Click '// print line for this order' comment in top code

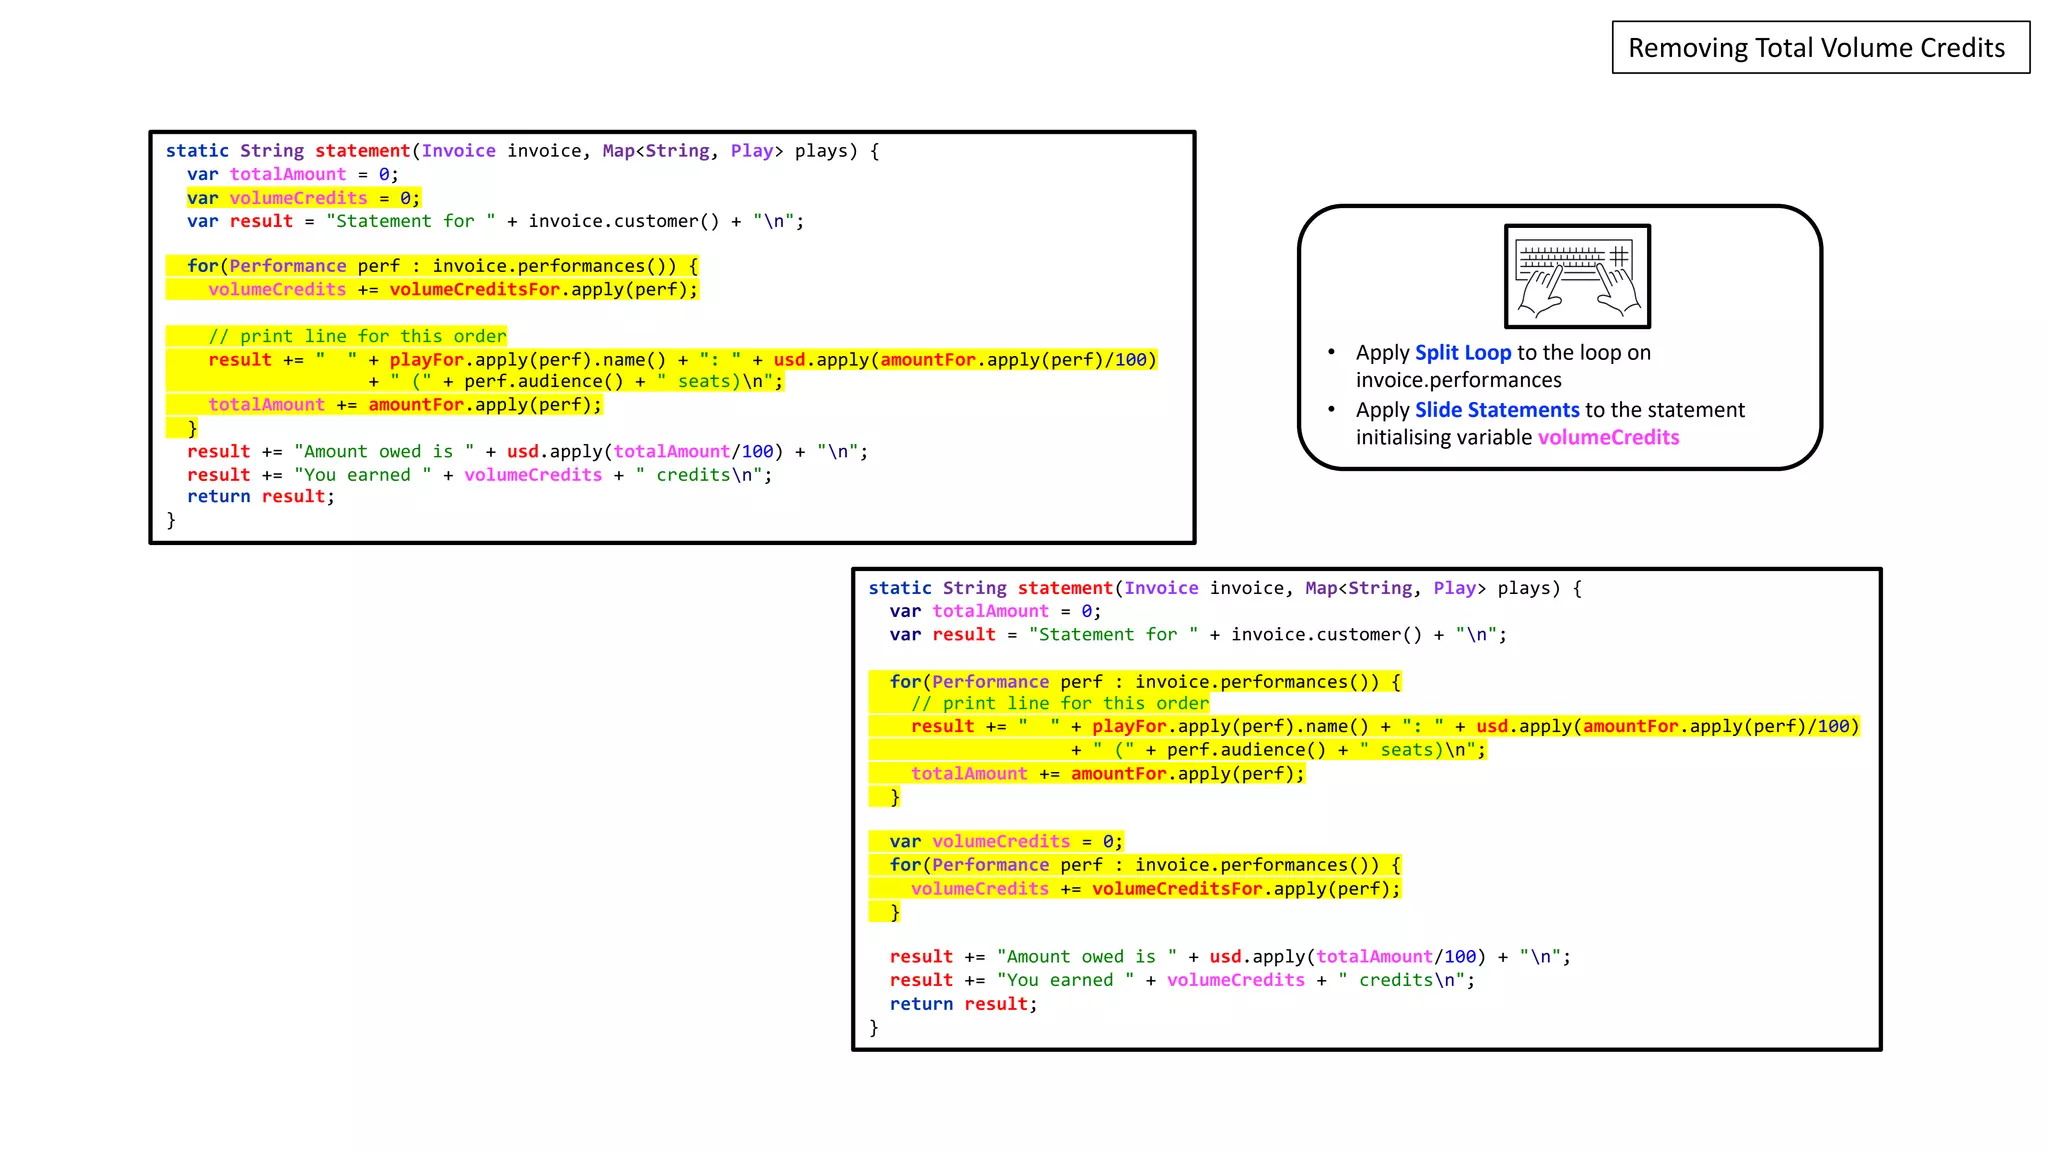tap(357, 337)
